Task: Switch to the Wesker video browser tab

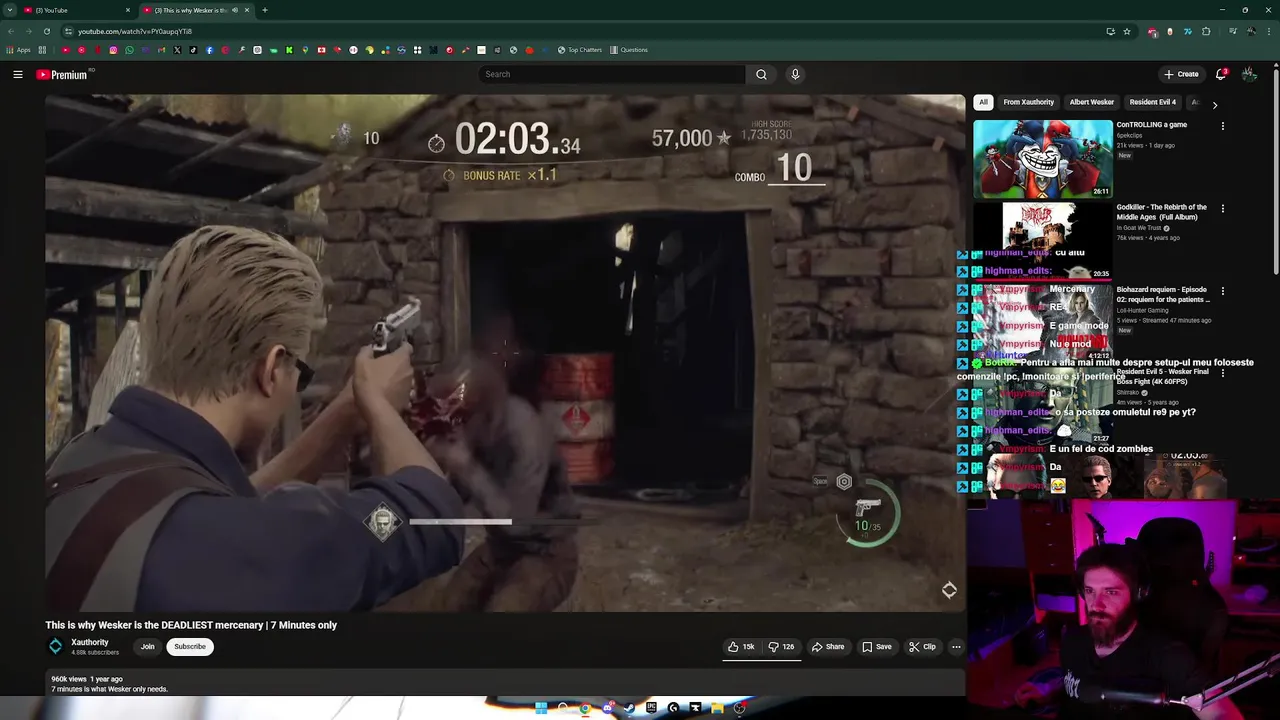Action: (x=196, y=10)
